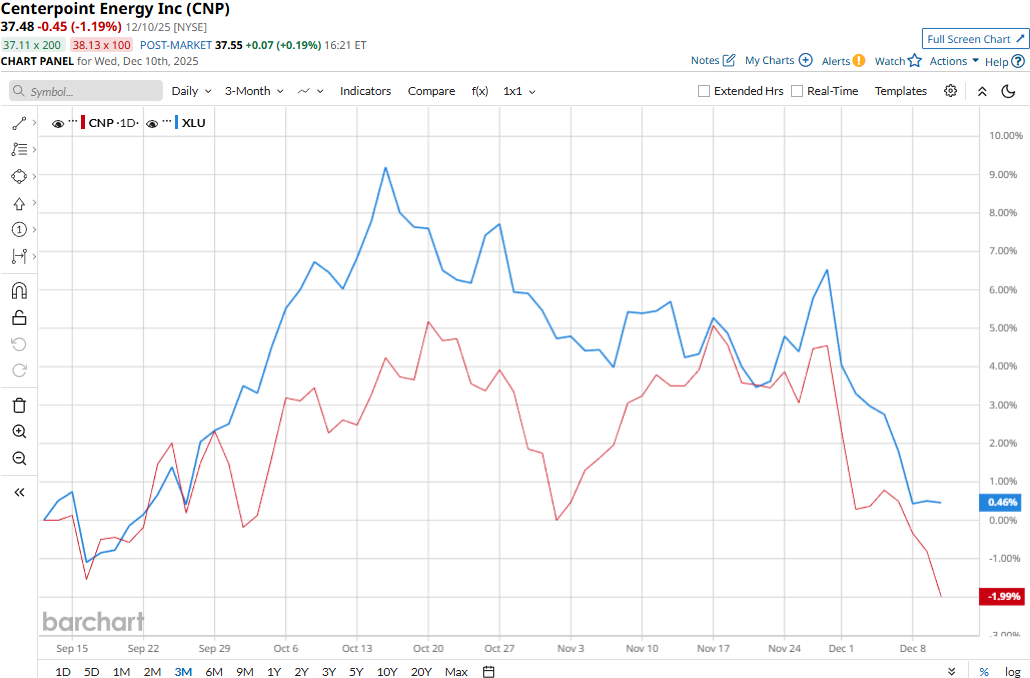Viewport: 1030px width, 678px height.
Task: Select the arrow marker tool
Action: coord(19,203)
